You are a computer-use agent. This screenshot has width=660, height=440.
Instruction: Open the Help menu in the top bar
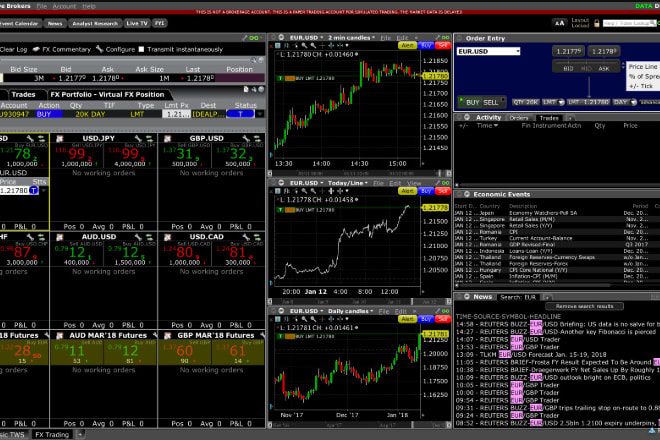tap(89, 6)
